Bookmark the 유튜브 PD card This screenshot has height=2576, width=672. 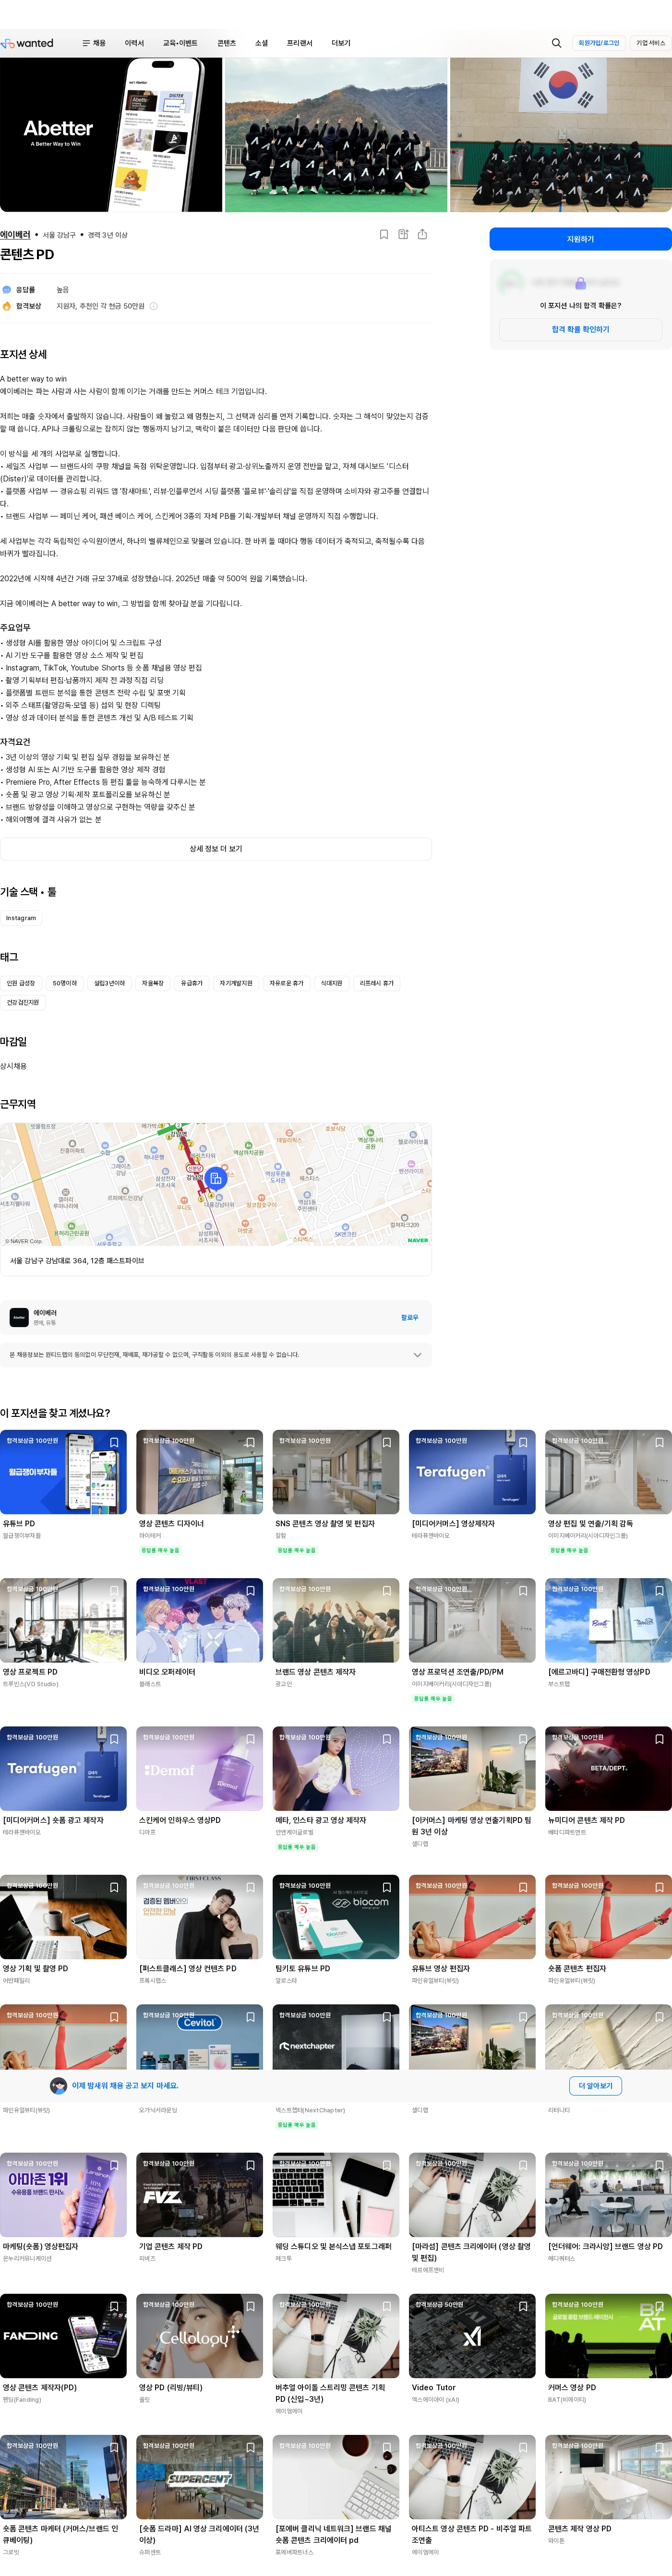pyautogui.click(x=114, y=1442)
